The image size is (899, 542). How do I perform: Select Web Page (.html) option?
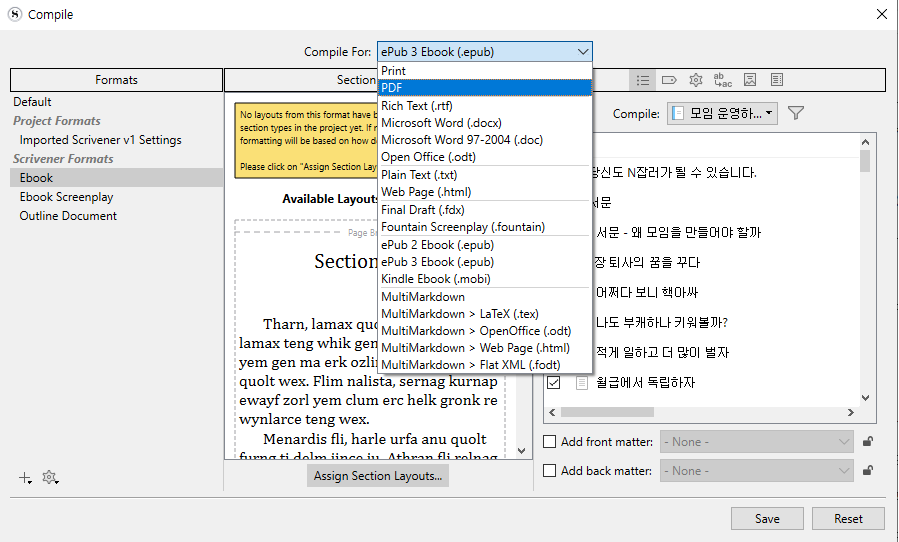pyautogui.click(x=484, y=192)
